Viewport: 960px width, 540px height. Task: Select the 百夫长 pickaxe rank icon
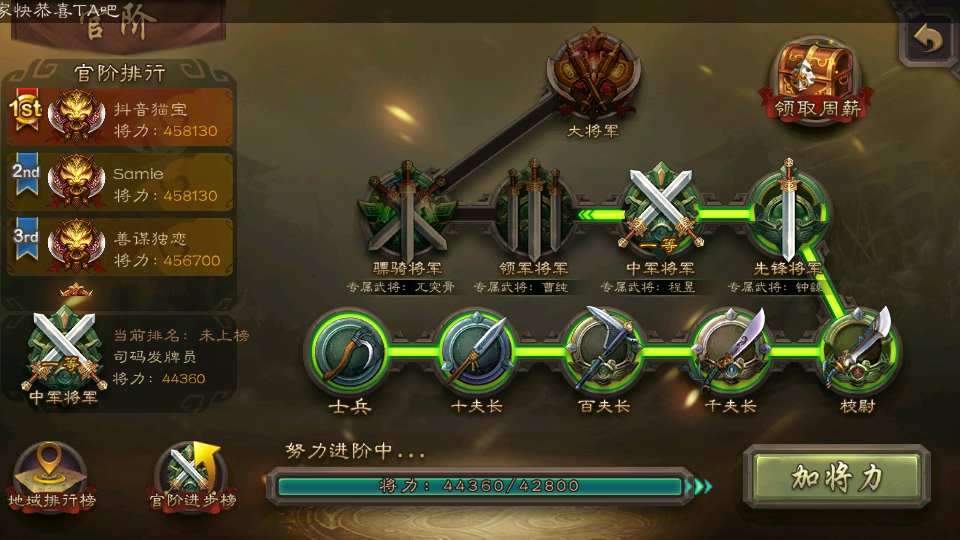point(603,351)
